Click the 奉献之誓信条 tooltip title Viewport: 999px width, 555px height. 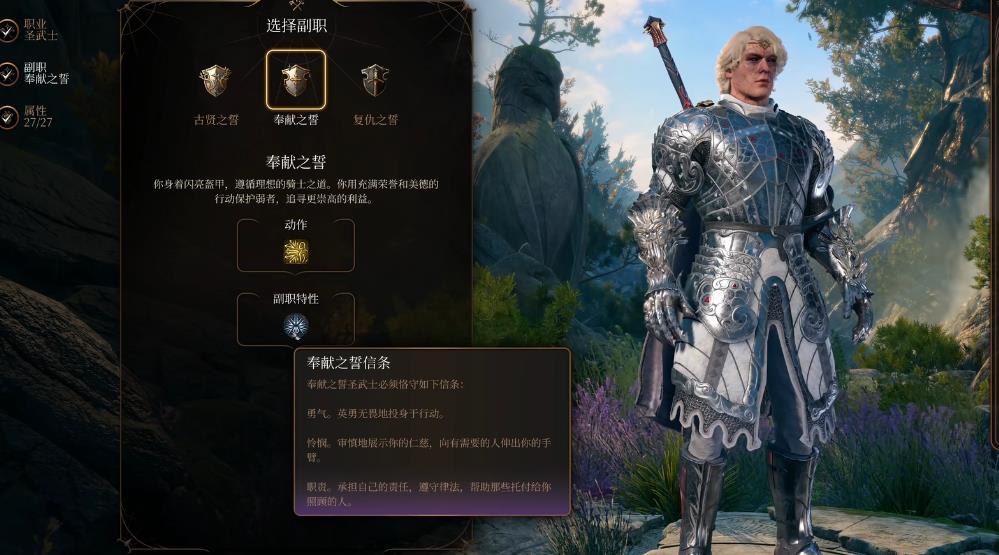[x=349, y=363]
